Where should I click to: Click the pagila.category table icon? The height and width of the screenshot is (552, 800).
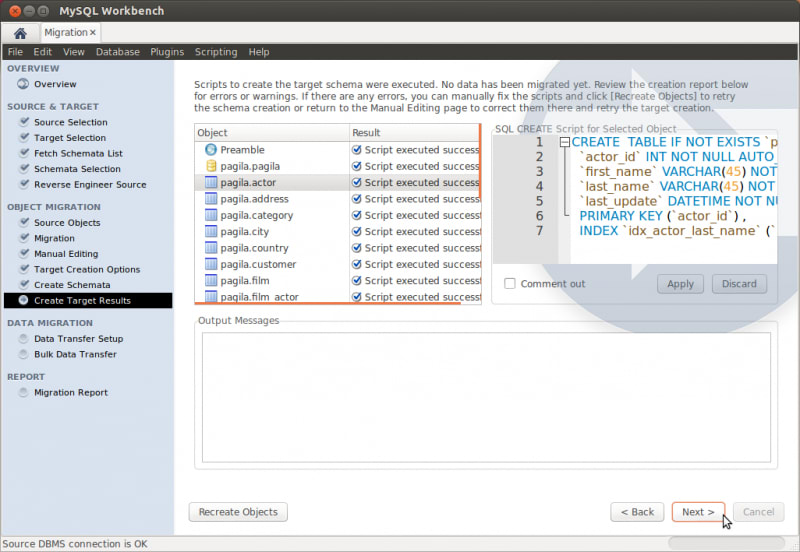click(211, 215)
